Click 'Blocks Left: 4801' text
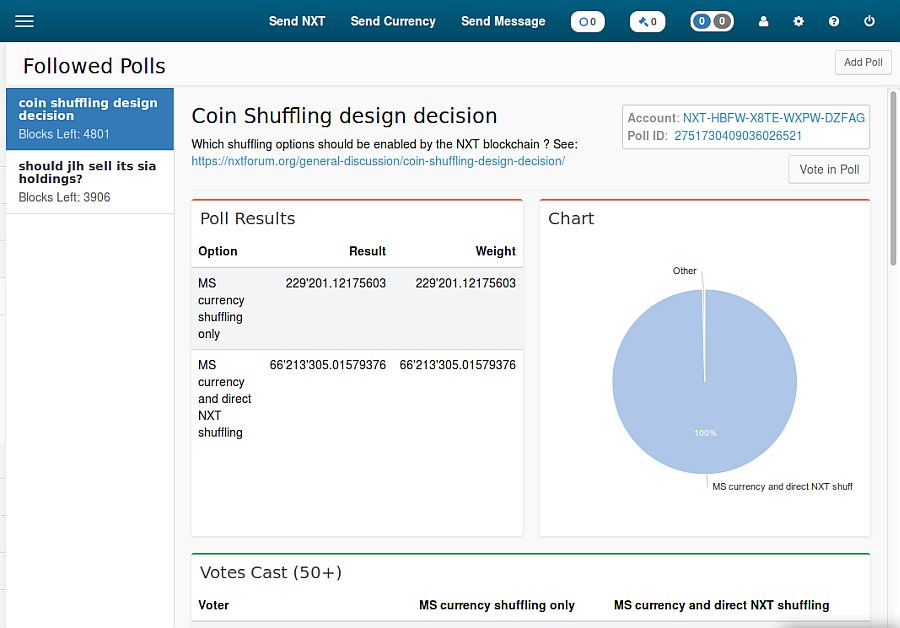Image resolution: width=900 pixels, height=628 pixels. tap(64, 134)
